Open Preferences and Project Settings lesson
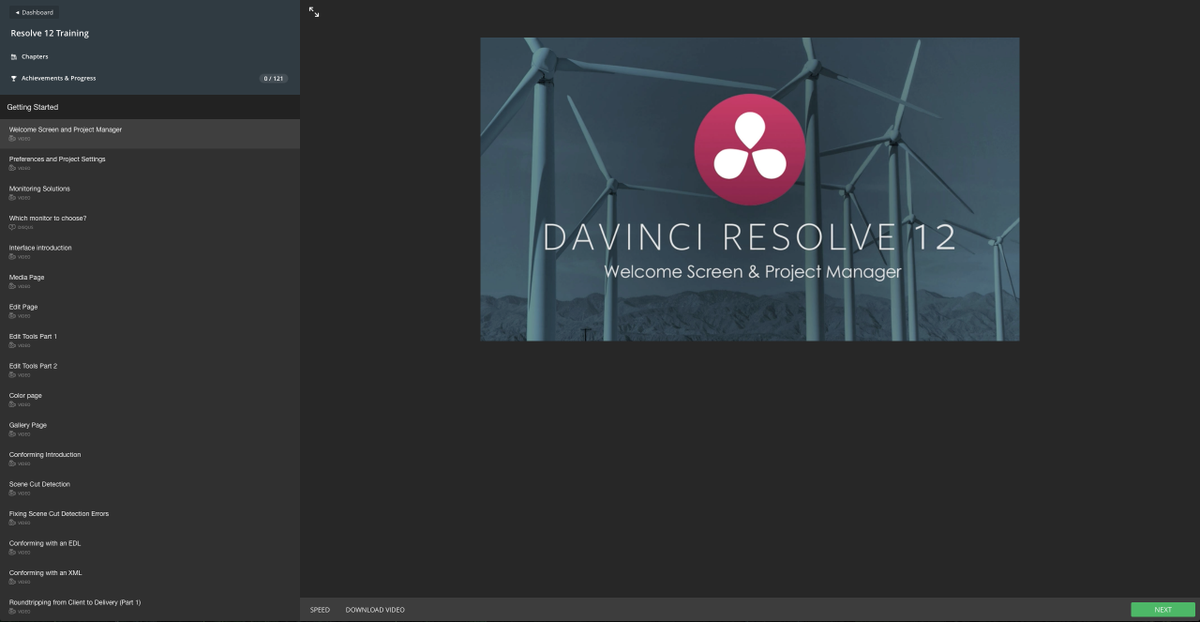Viewport: 1200px width, 622px height. (x=150, y=163)
